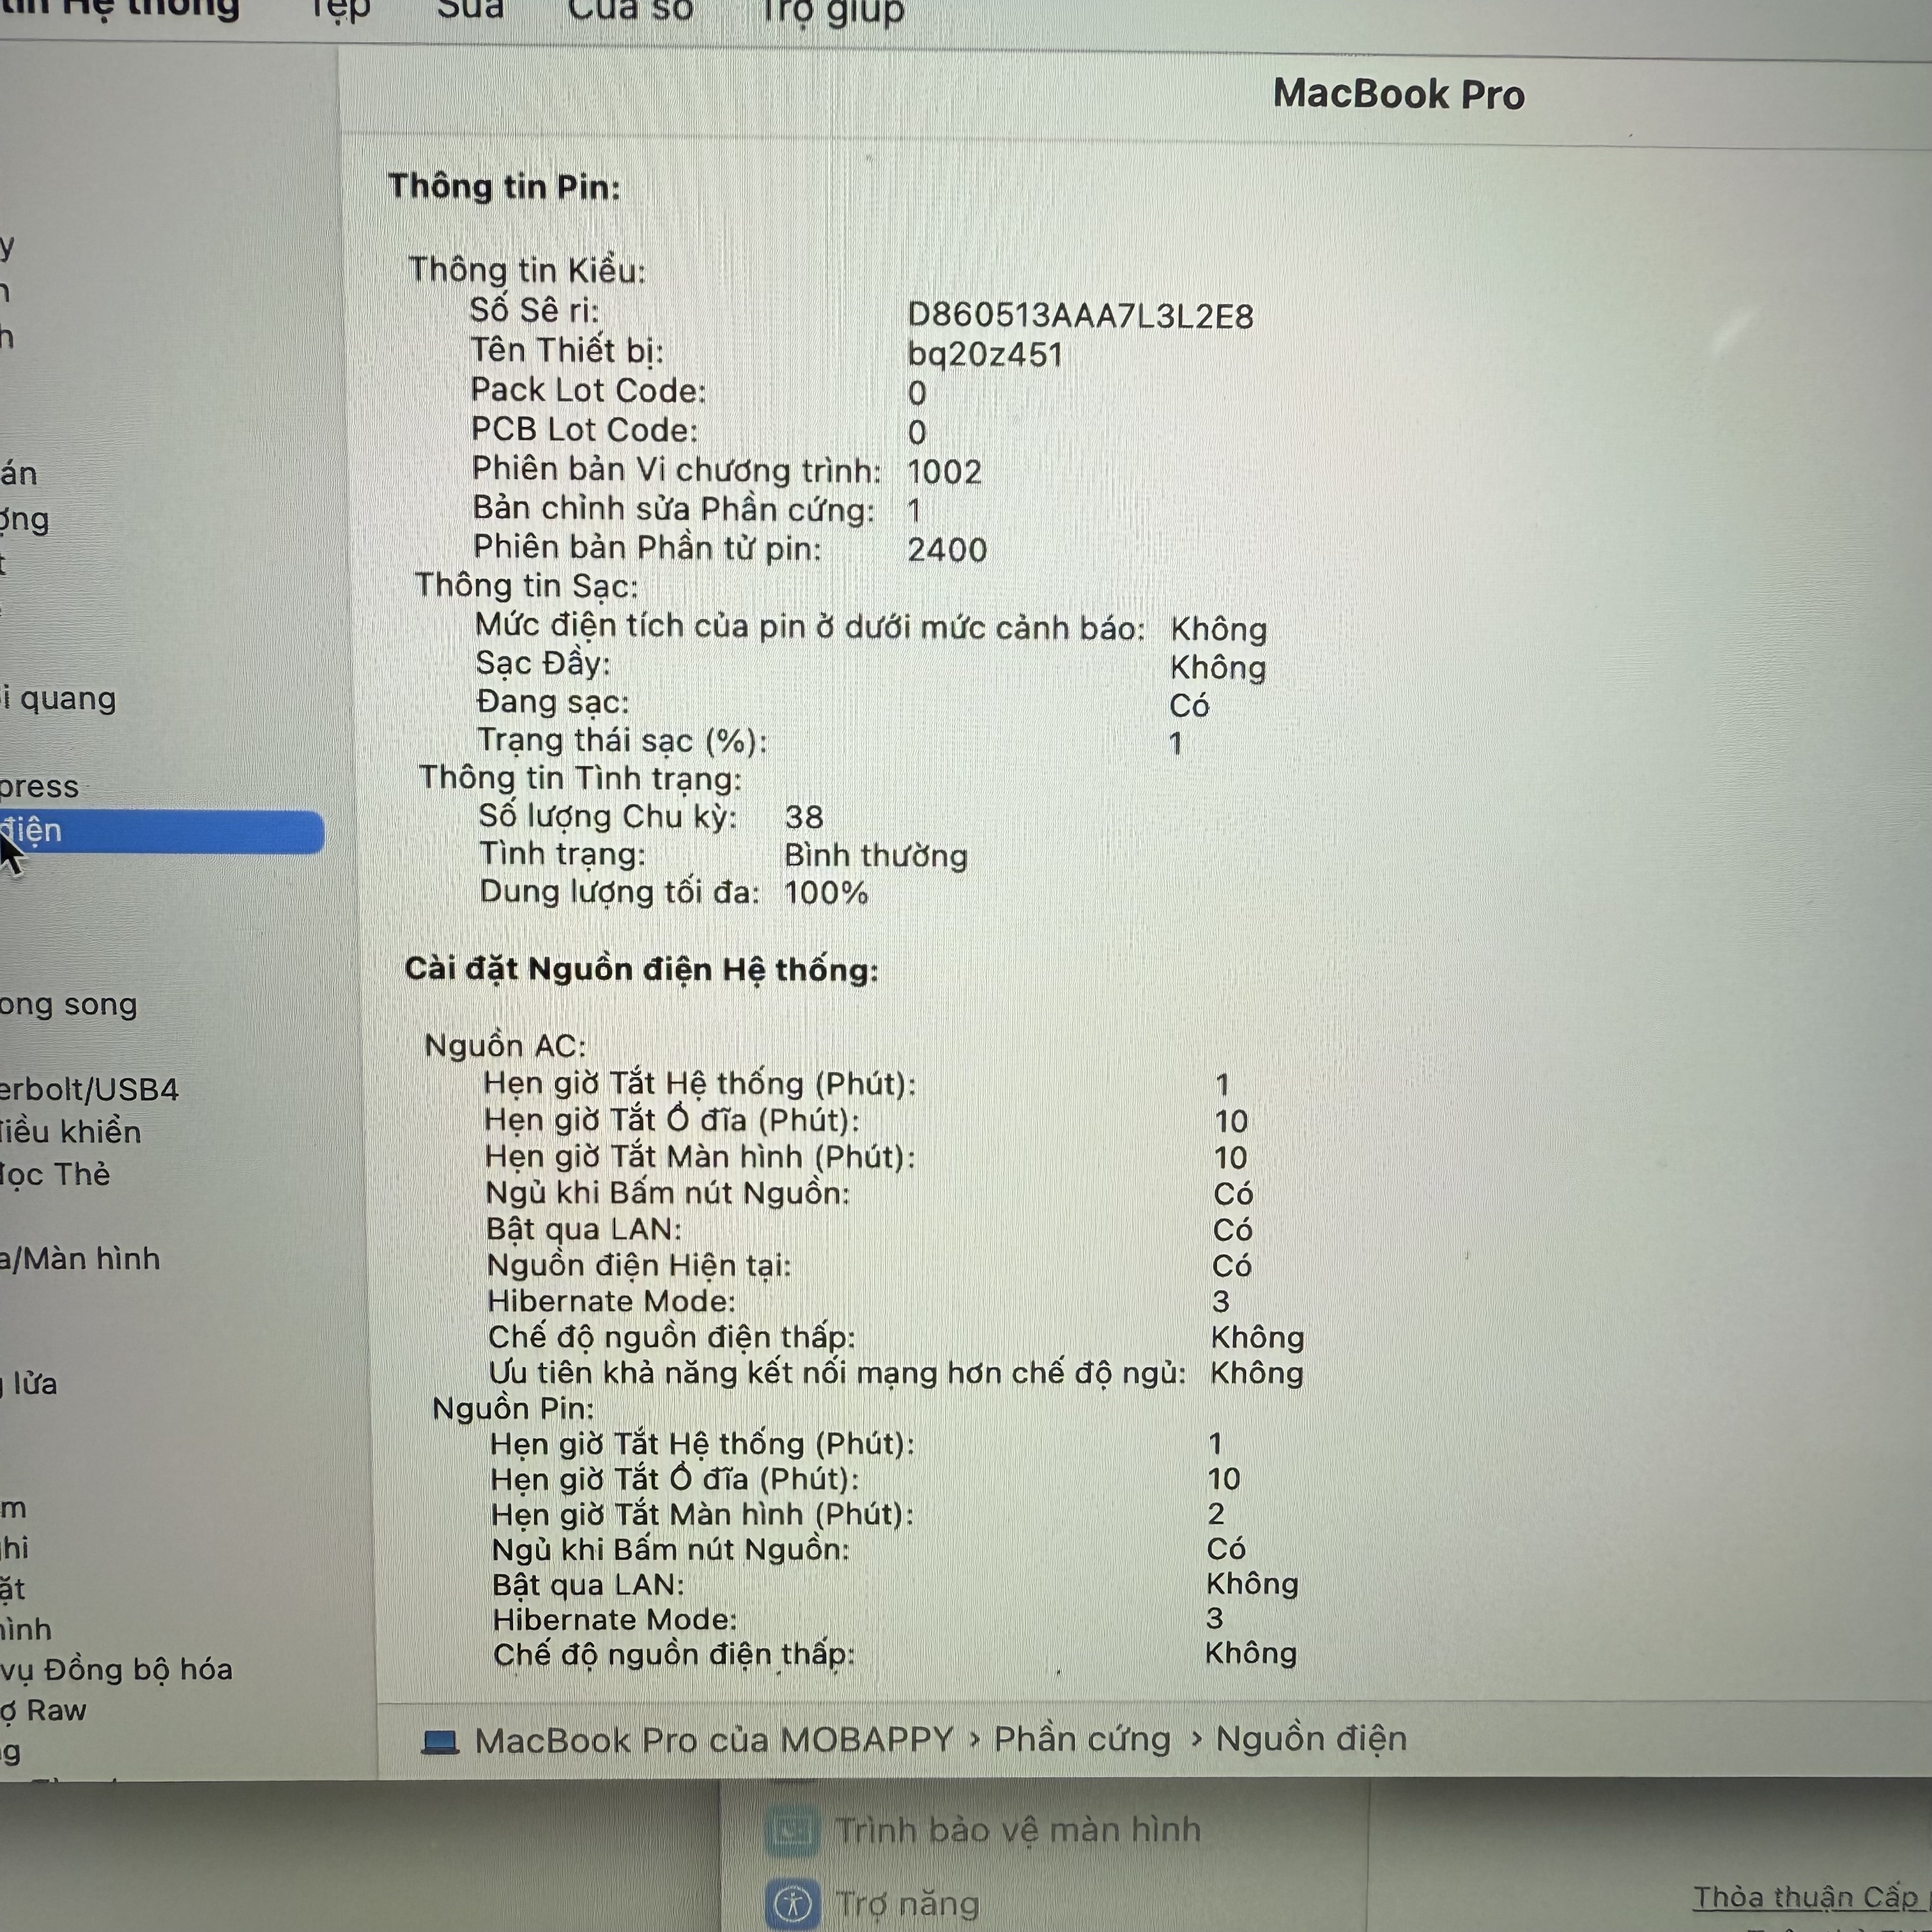Click the Pack Lot Code label

coord(588,390)
